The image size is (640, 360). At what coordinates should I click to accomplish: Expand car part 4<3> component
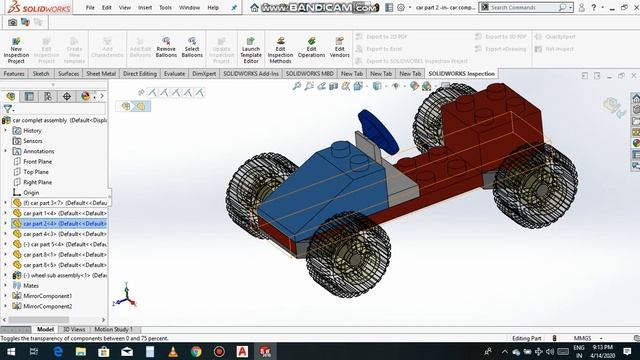point(6,234)
